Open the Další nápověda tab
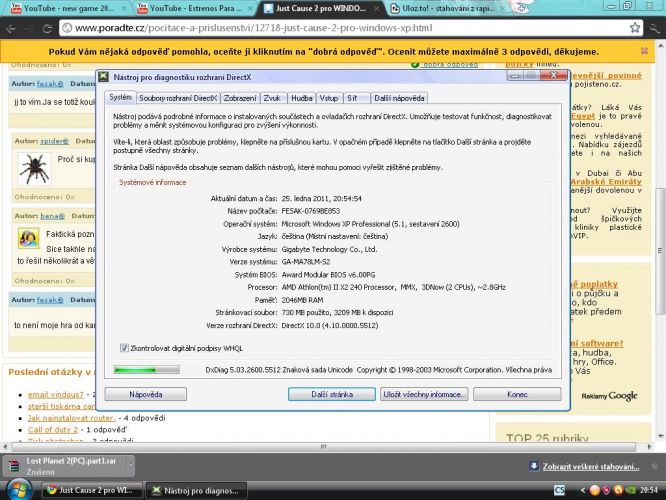 tap(399, 98)
